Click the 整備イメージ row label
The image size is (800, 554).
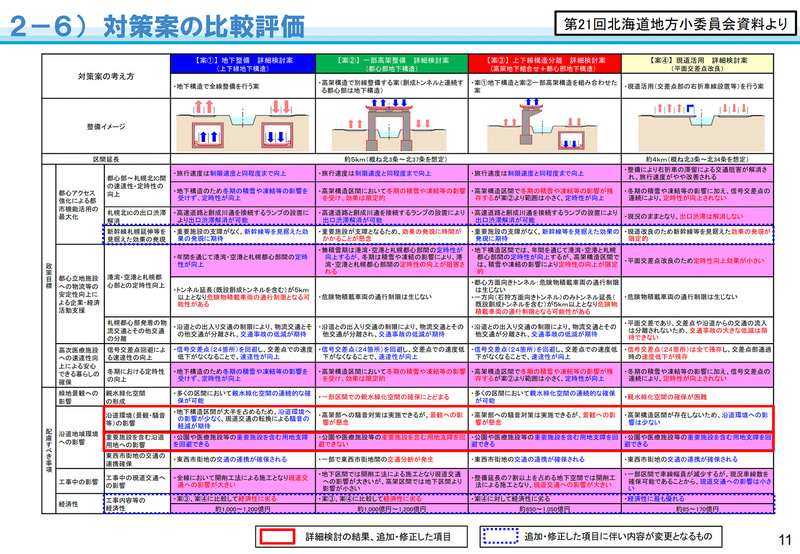point(106,126)
